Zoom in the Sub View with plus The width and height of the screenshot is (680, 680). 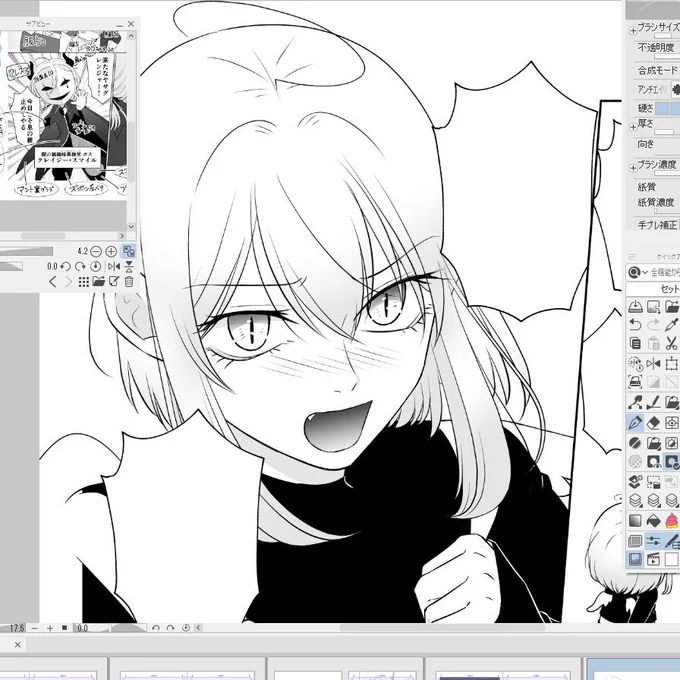pos(111,252)
